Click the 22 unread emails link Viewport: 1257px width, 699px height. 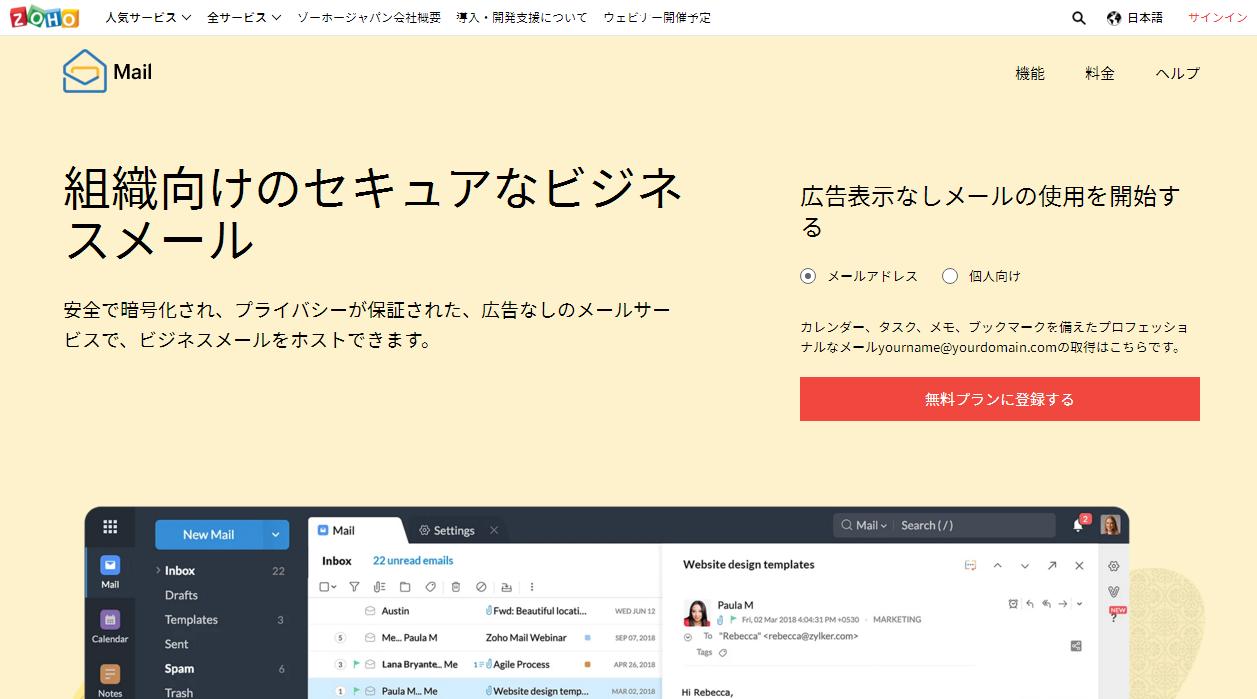pos(413,561)
